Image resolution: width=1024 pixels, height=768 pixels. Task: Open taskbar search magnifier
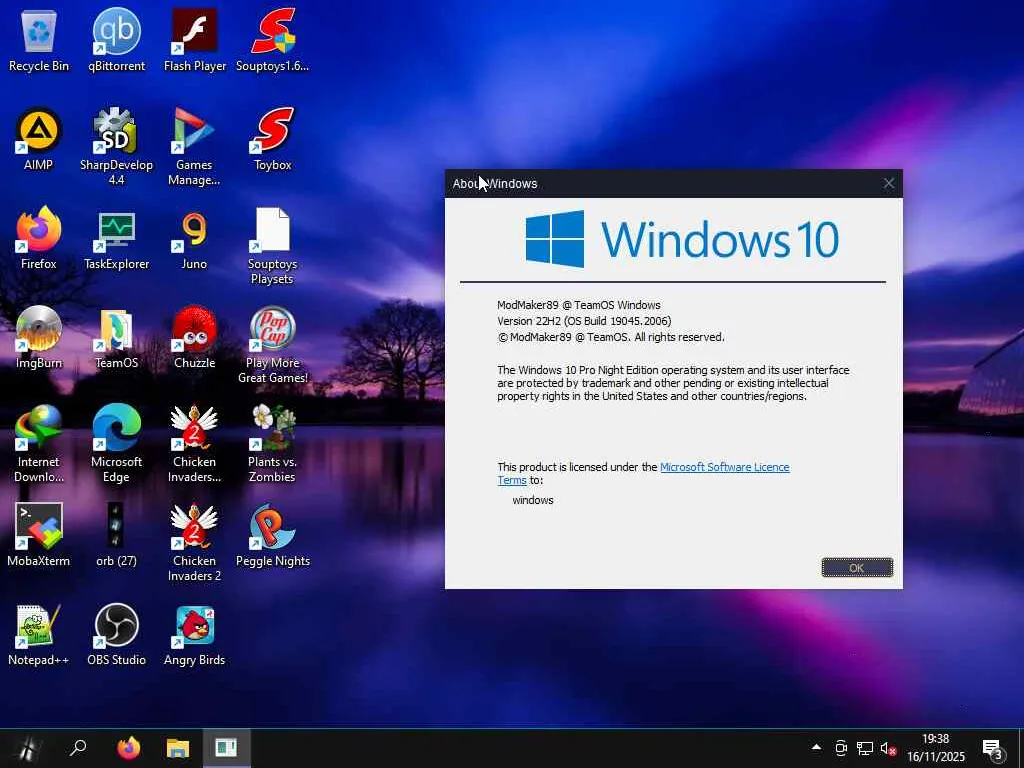click(78, 748)
